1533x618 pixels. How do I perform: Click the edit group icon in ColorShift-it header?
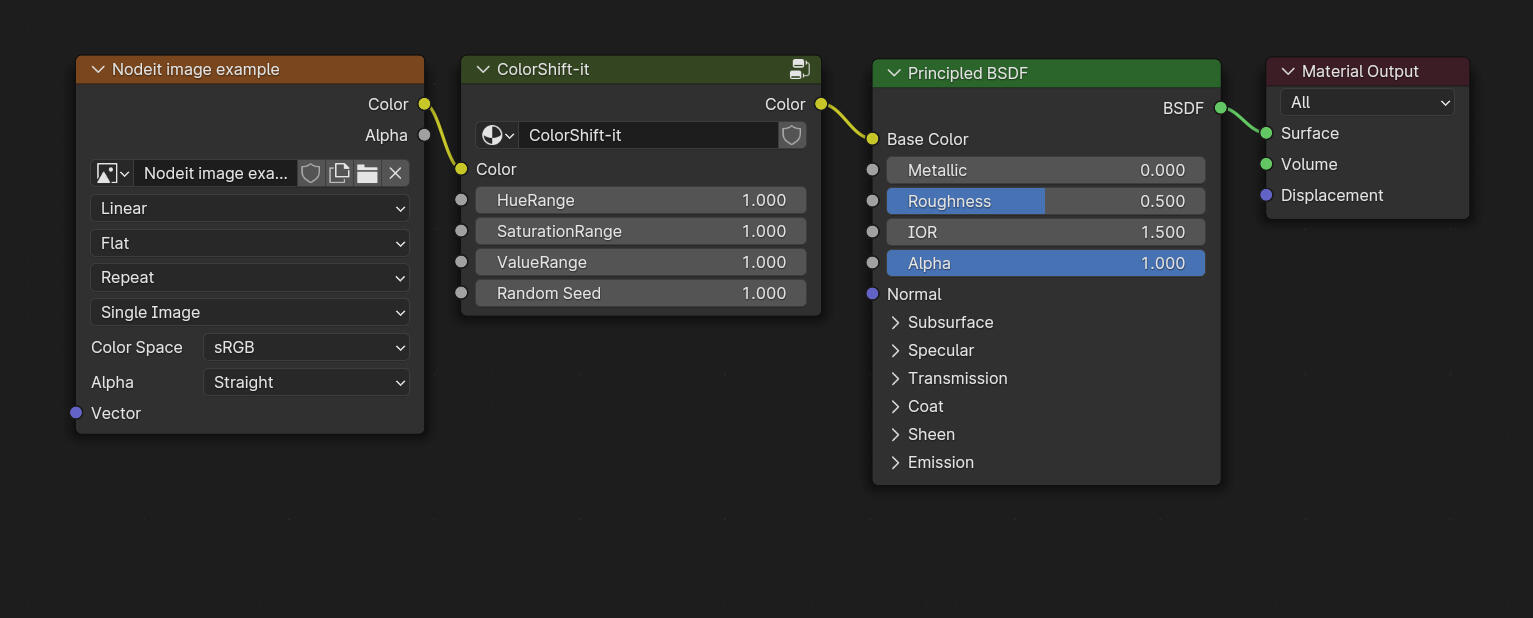point(799,69)
